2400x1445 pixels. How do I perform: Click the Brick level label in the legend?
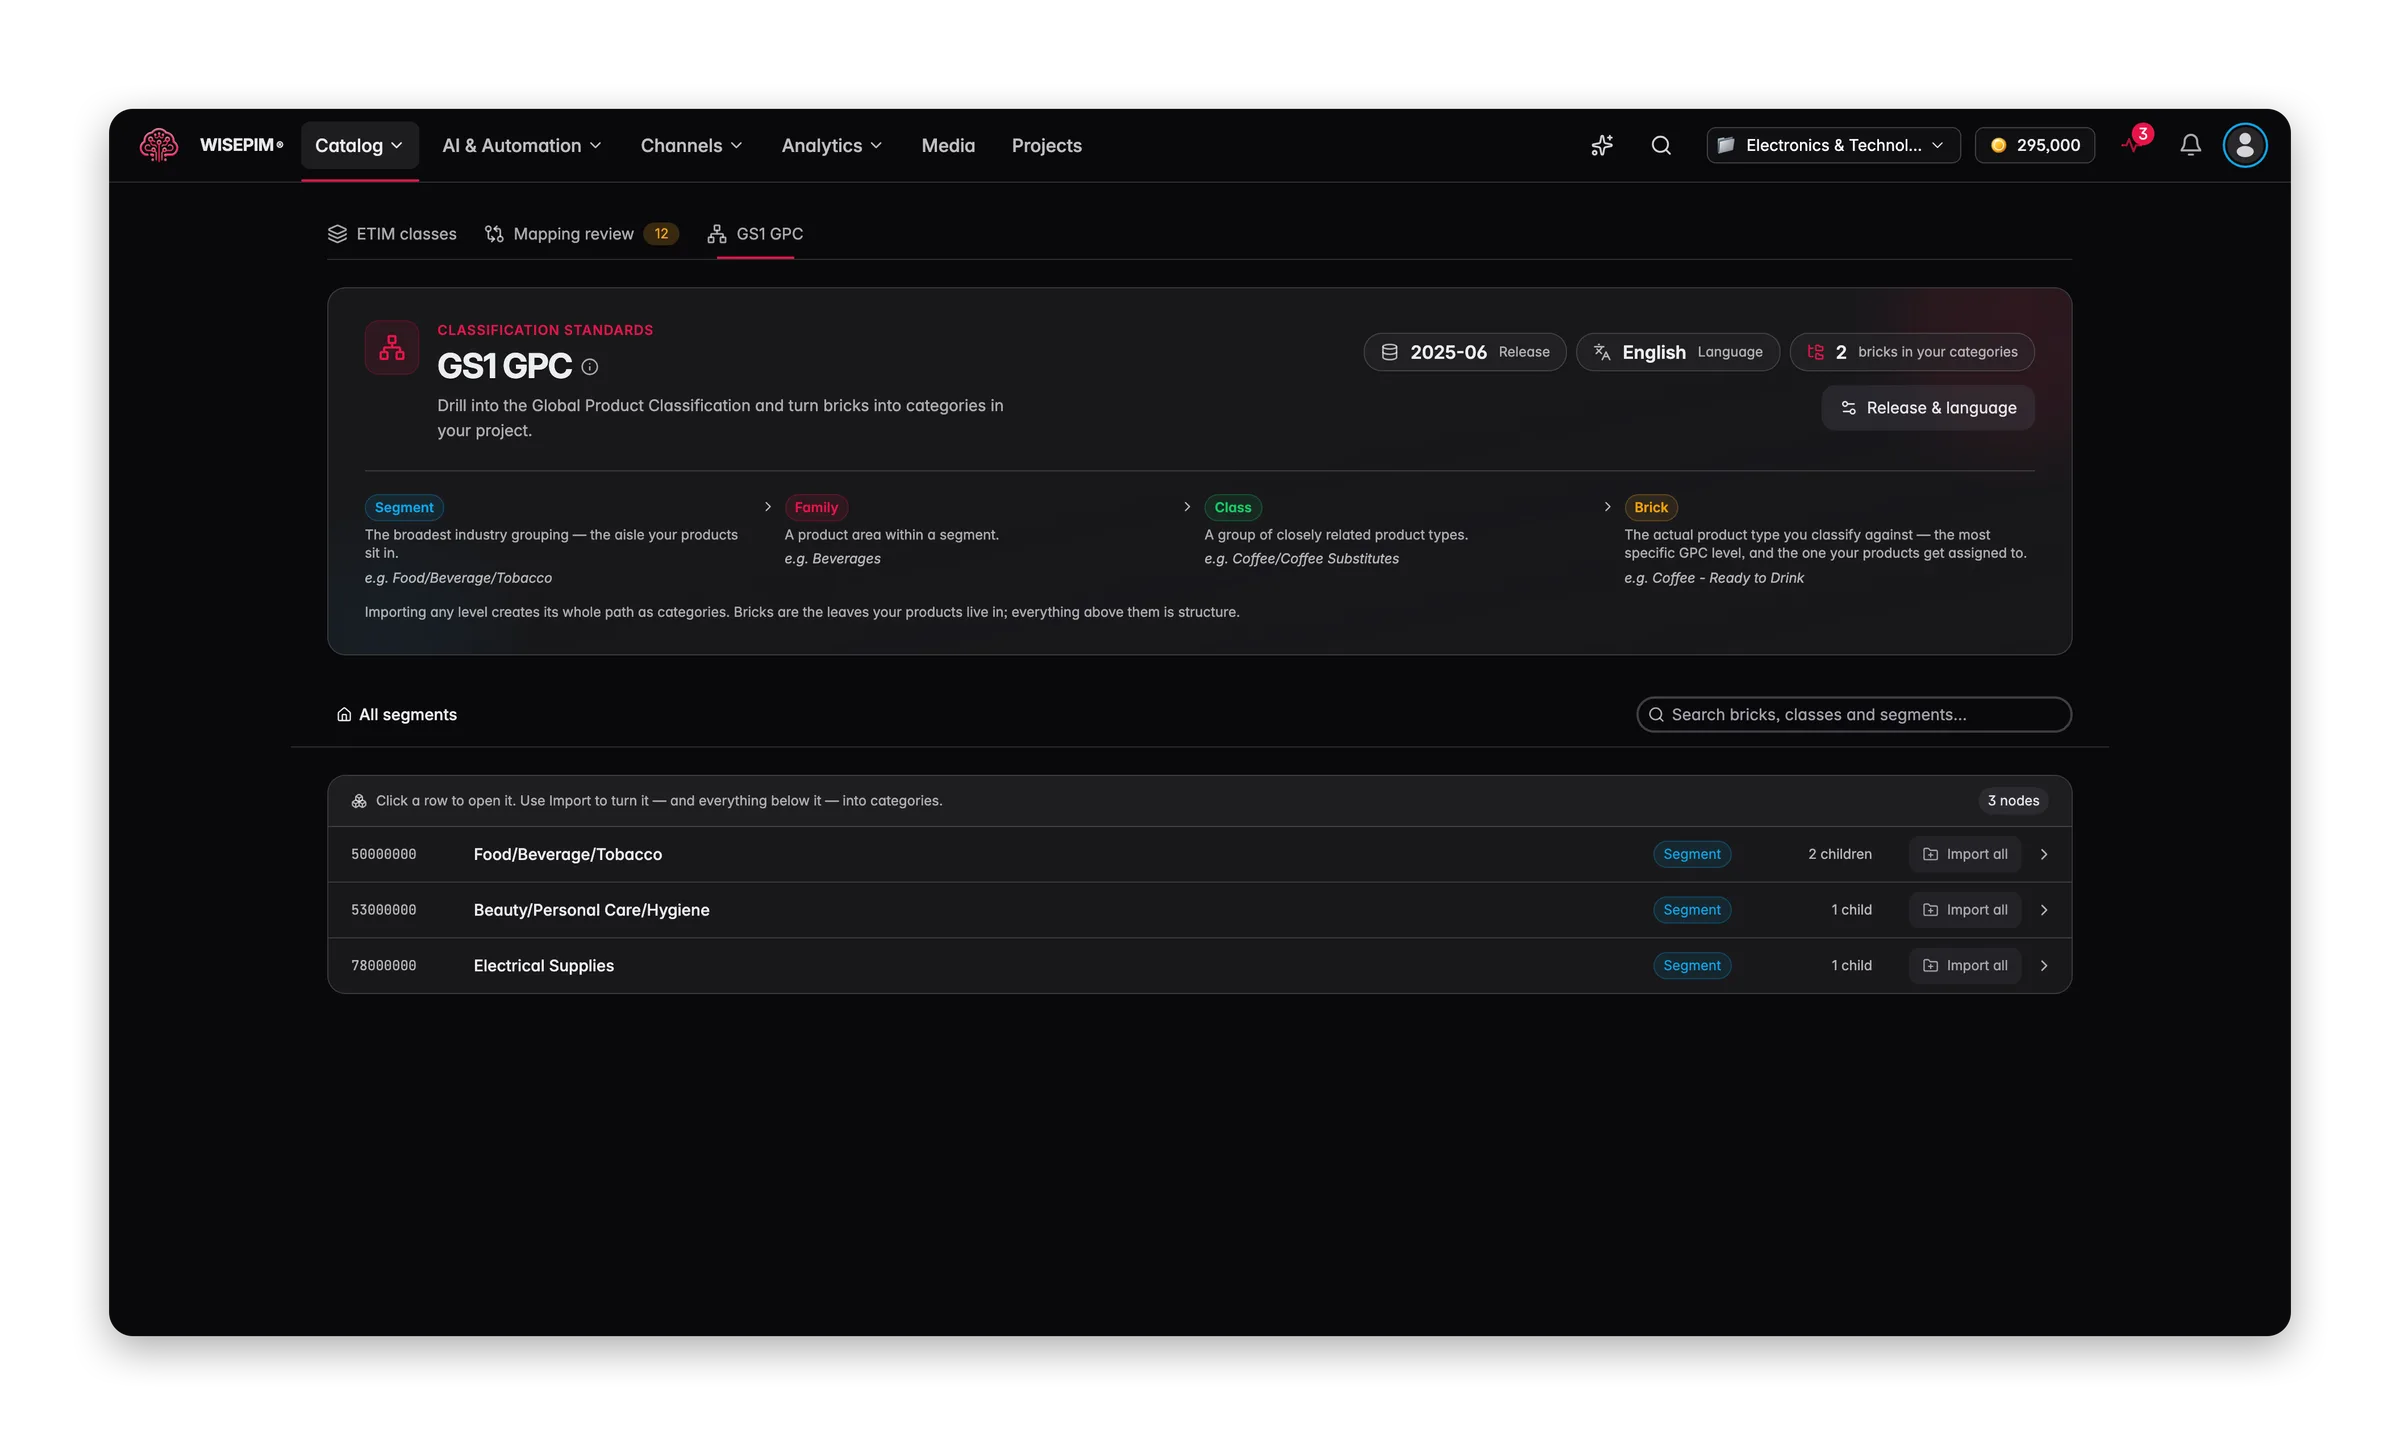click(1650, 507)
